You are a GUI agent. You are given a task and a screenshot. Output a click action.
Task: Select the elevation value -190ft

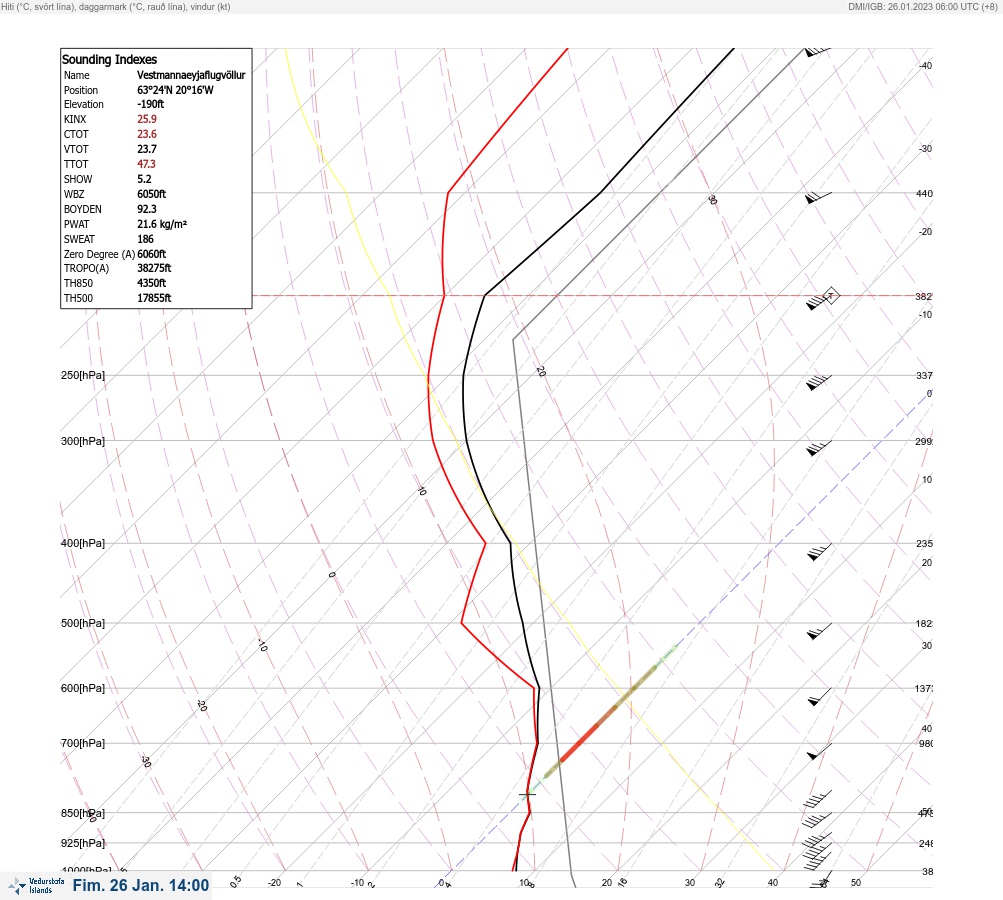coord(150,104)
